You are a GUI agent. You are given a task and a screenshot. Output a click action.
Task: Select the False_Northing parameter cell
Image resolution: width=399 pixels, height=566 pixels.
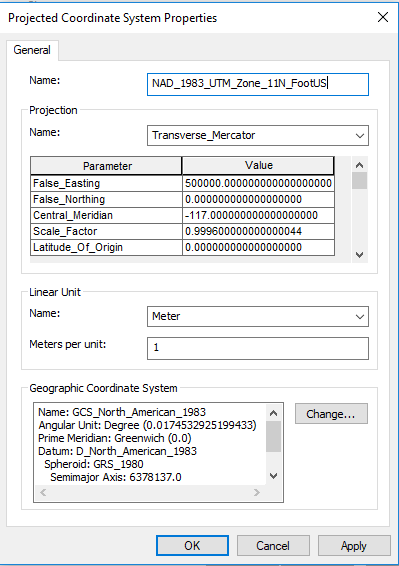[107, 199]
